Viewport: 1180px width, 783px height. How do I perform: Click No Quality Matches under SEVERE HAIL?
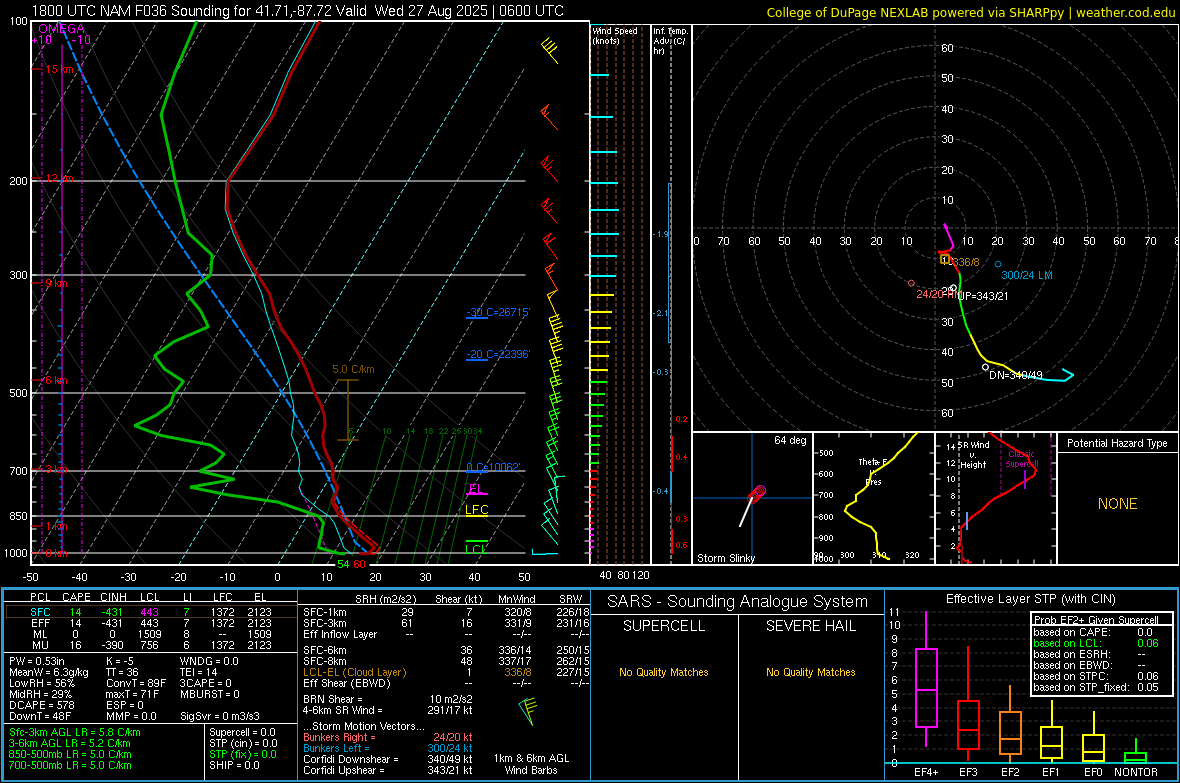pyautogui.click(x=810, y=672)
